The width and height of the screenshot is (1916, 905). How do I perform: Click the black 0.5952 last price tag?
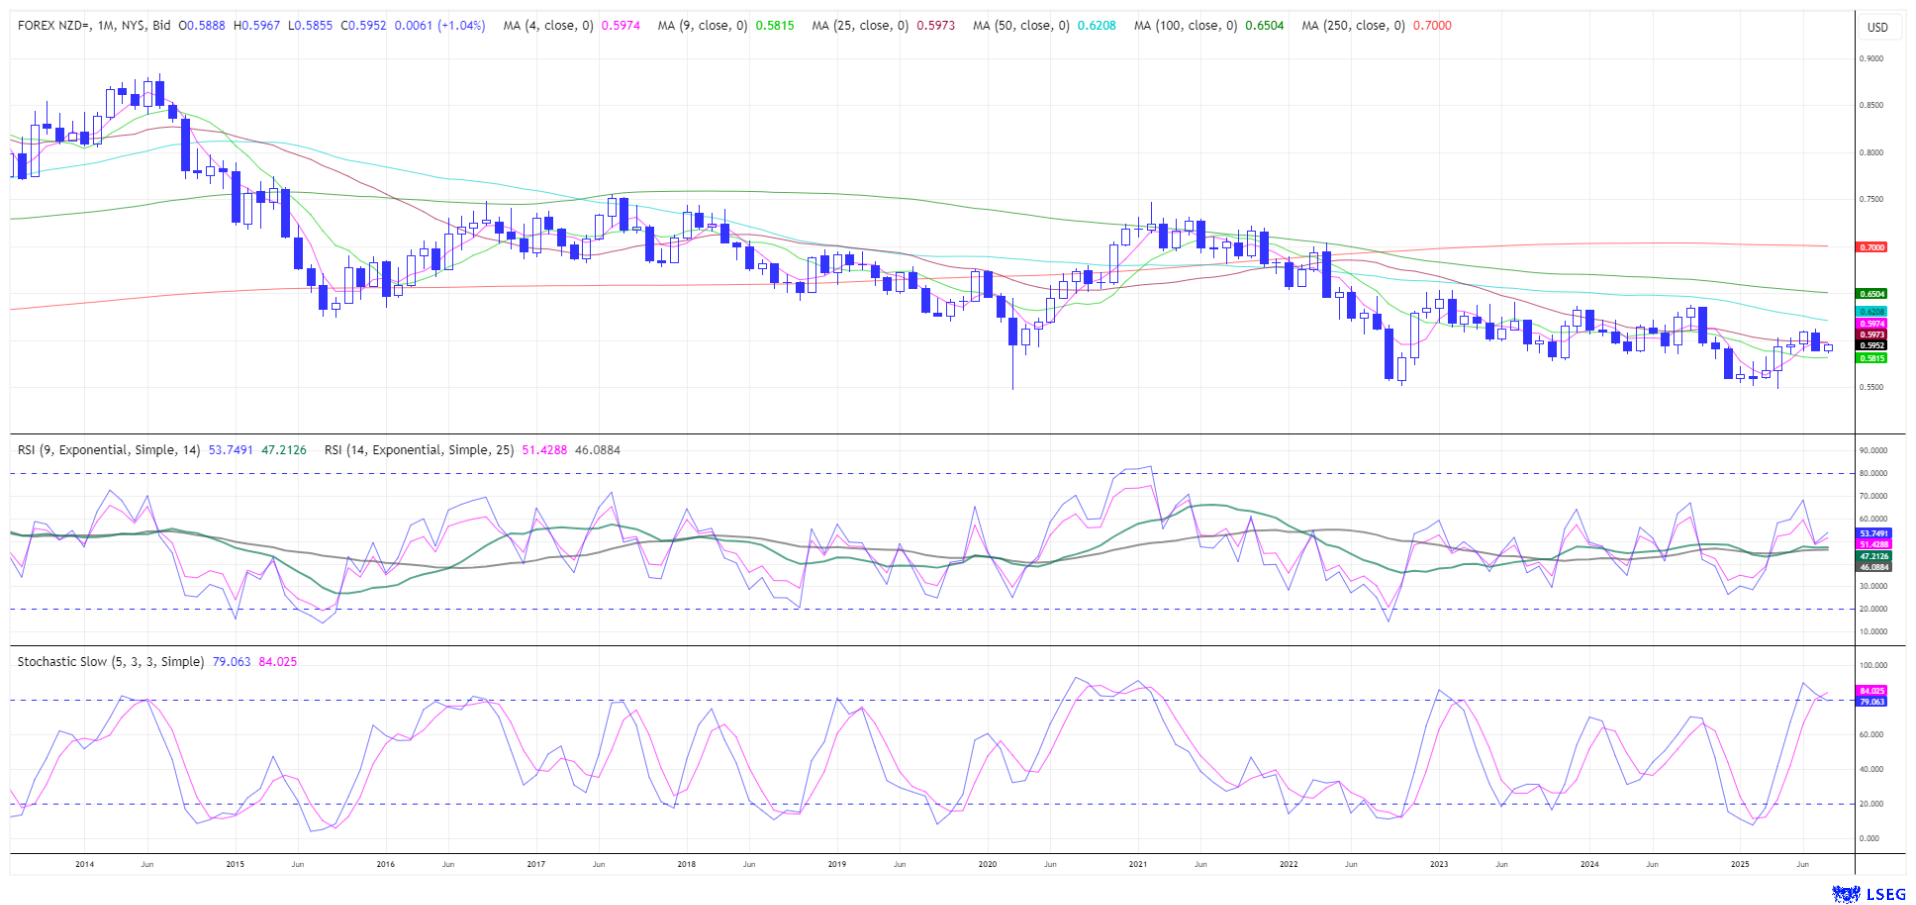[x=1871, y=346]
